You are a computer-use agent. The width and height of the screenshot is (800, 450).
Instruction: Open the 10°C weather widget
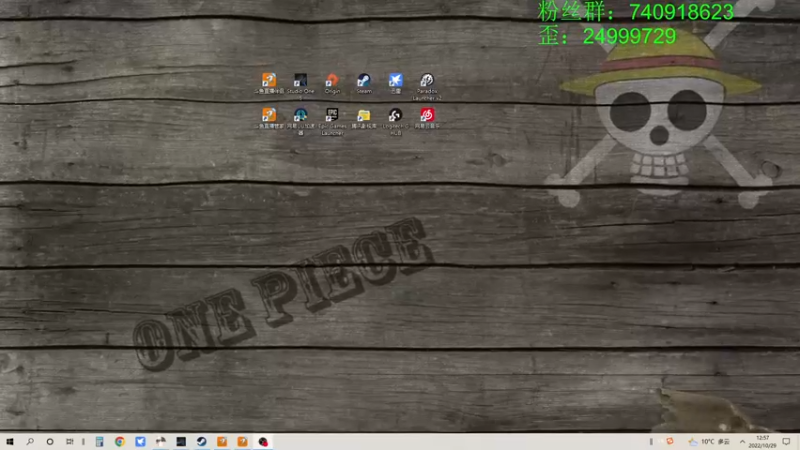click(x=709, y=441)
